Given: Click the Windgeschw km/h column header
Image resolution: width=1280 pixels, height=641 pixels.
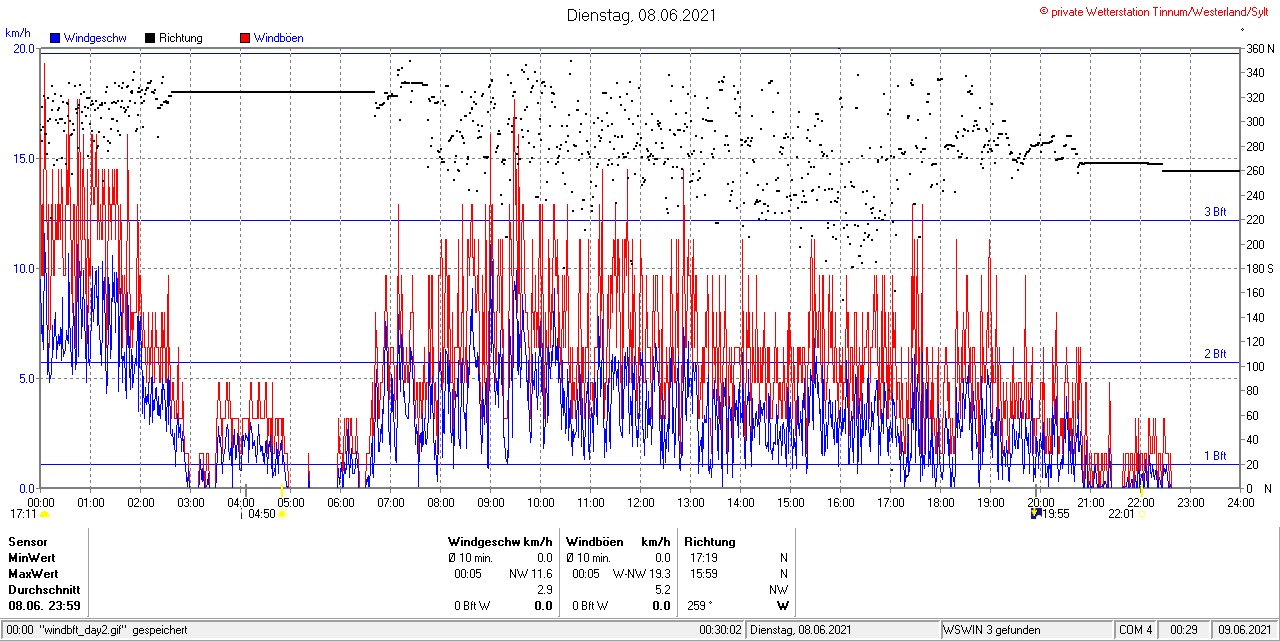Looking at the screenshot, I should (x=500, y=542).
